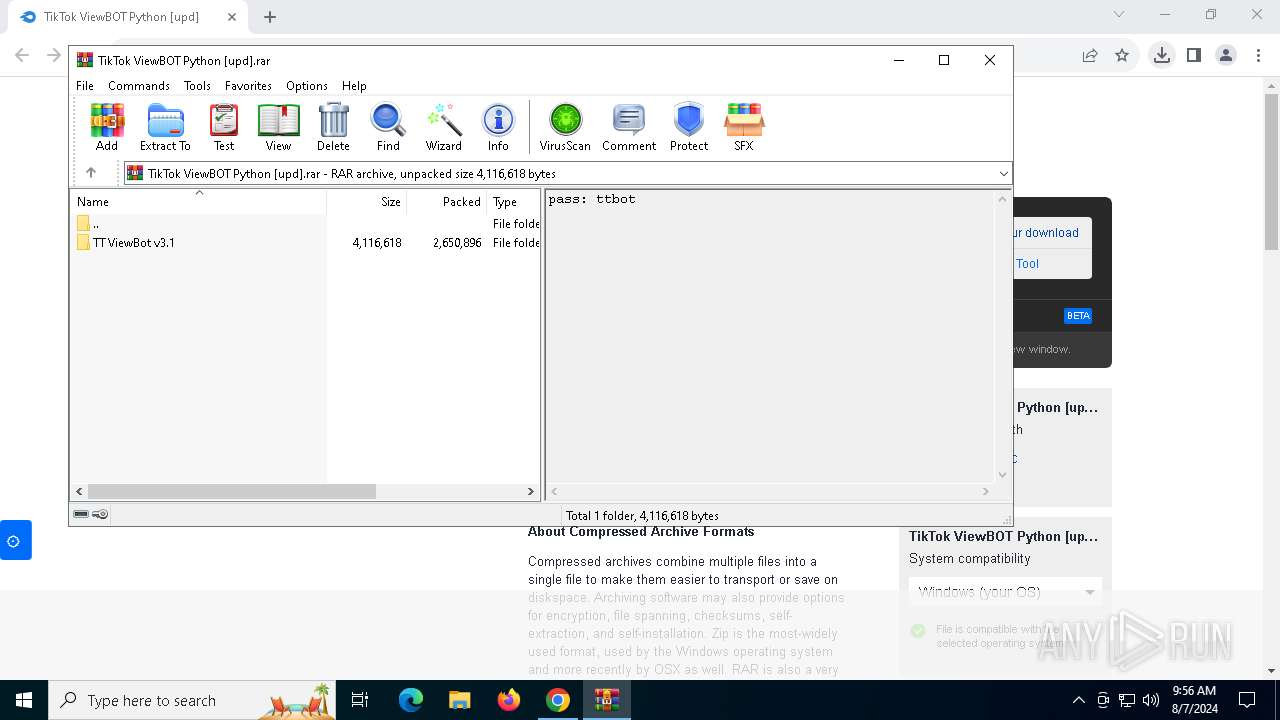
Task: Click the 'pass: ttbot' comment text
Action: (x=592, y=199)
